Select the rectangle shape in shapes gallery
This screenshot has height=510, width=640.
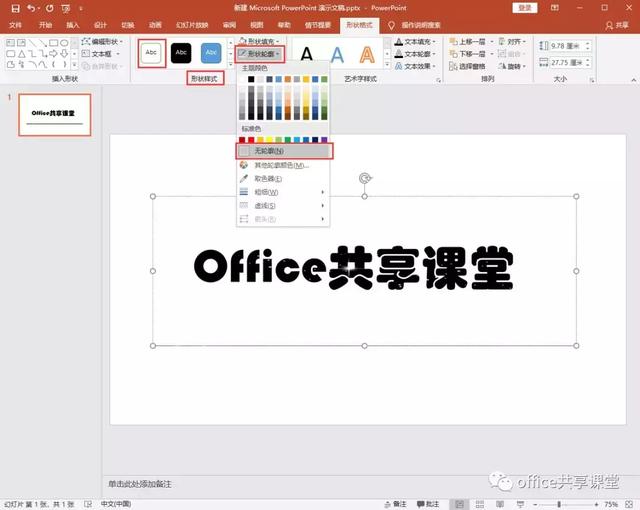click(x=53, y=42)
